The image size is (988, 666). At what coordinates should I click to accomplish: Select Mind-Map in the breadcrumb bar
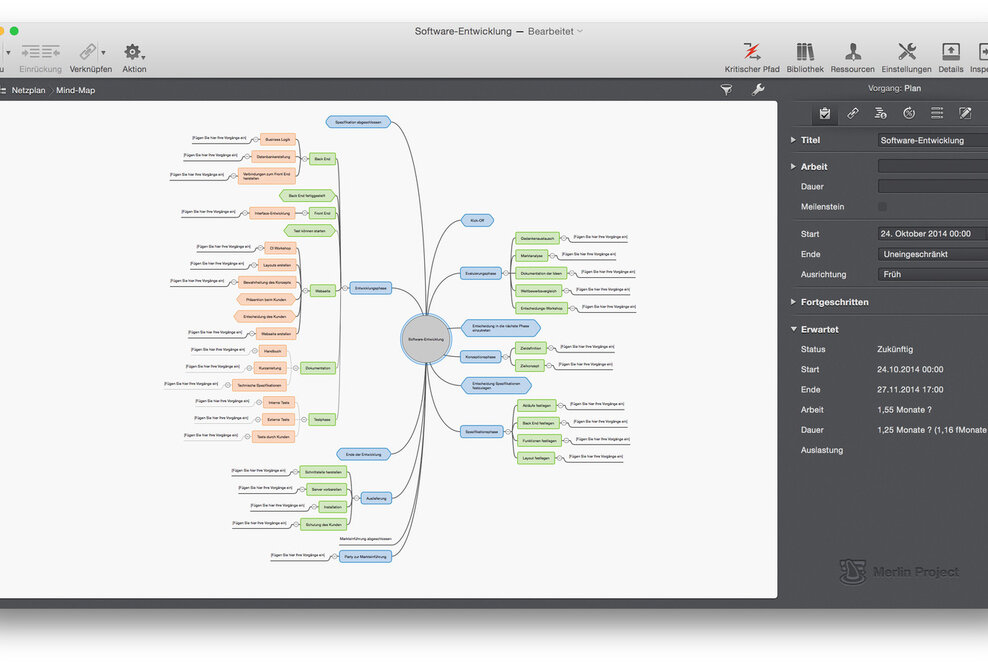coord(76,90)
